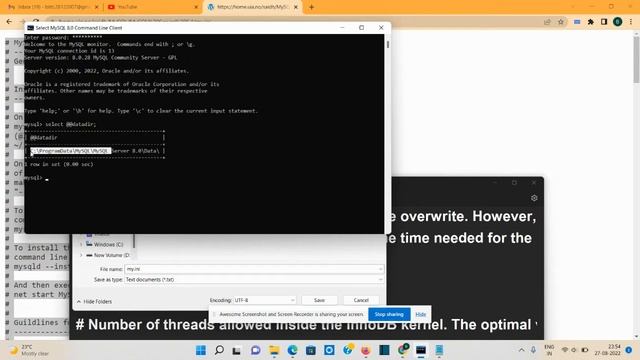Viewport: 640px width, 360px height.
Task: Open a new browser tab
Action: click(311, 7)
